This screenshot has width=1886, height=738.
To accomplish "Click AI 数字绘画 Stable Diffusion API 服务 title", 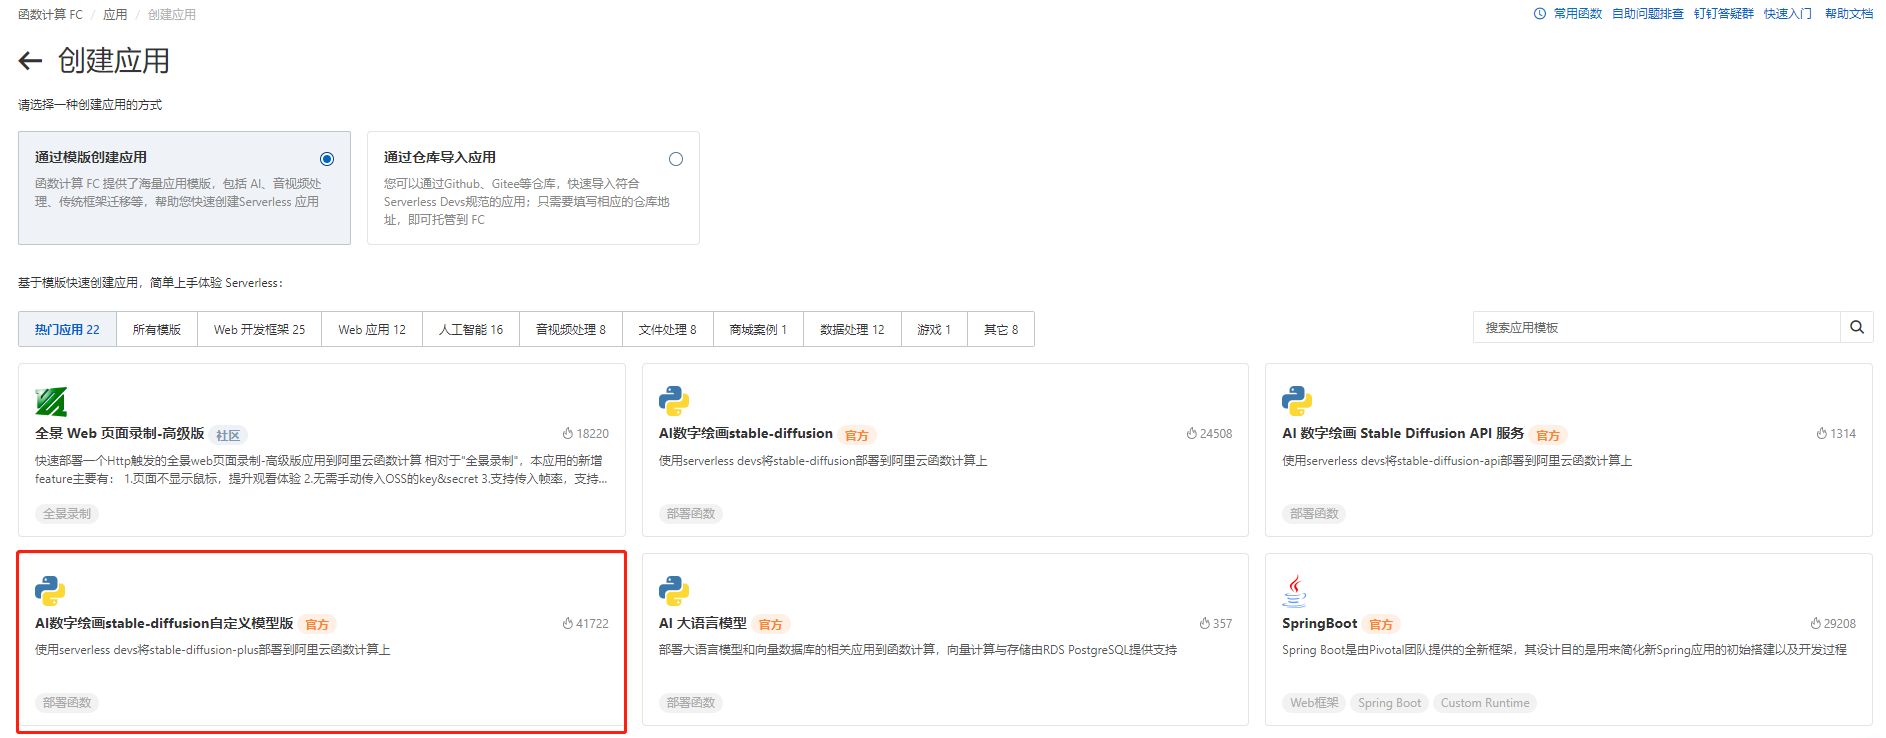I will point(1403,433).
